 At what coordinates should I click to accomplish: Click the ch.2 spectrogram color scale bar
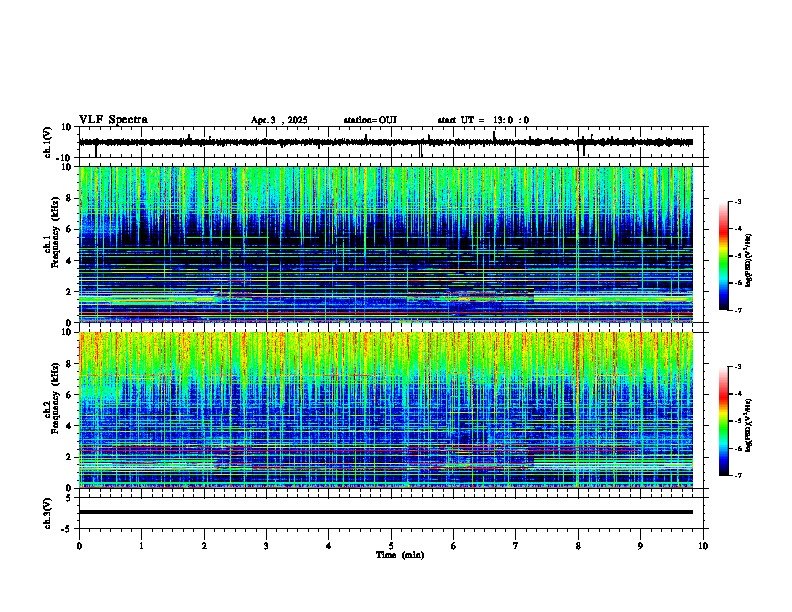[x=723, y=421]
